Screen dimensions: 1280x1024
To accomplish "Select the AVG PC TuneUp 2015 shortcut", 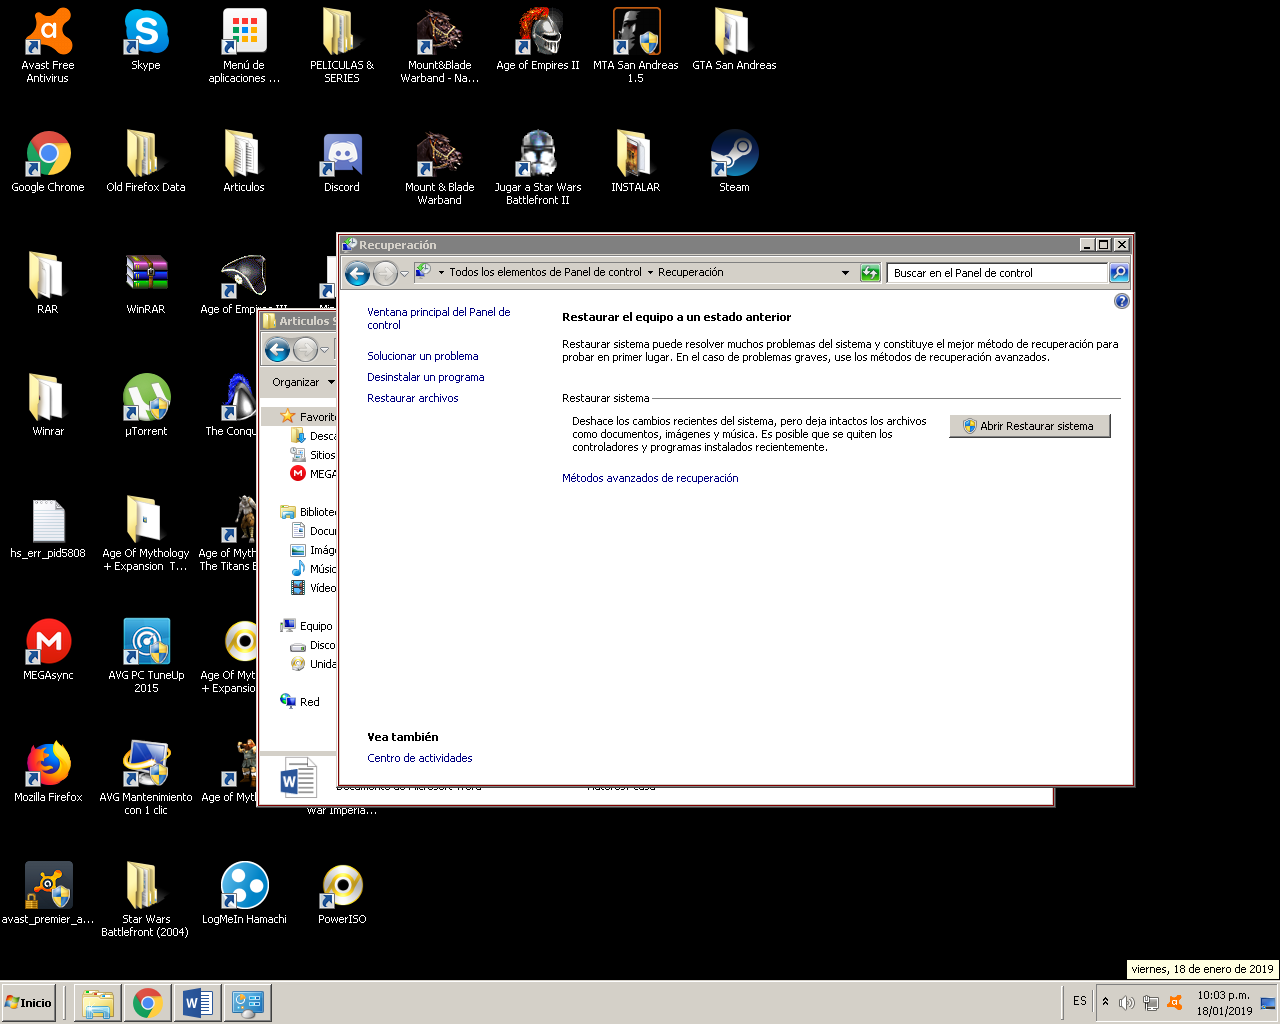I will click(146, 656).
